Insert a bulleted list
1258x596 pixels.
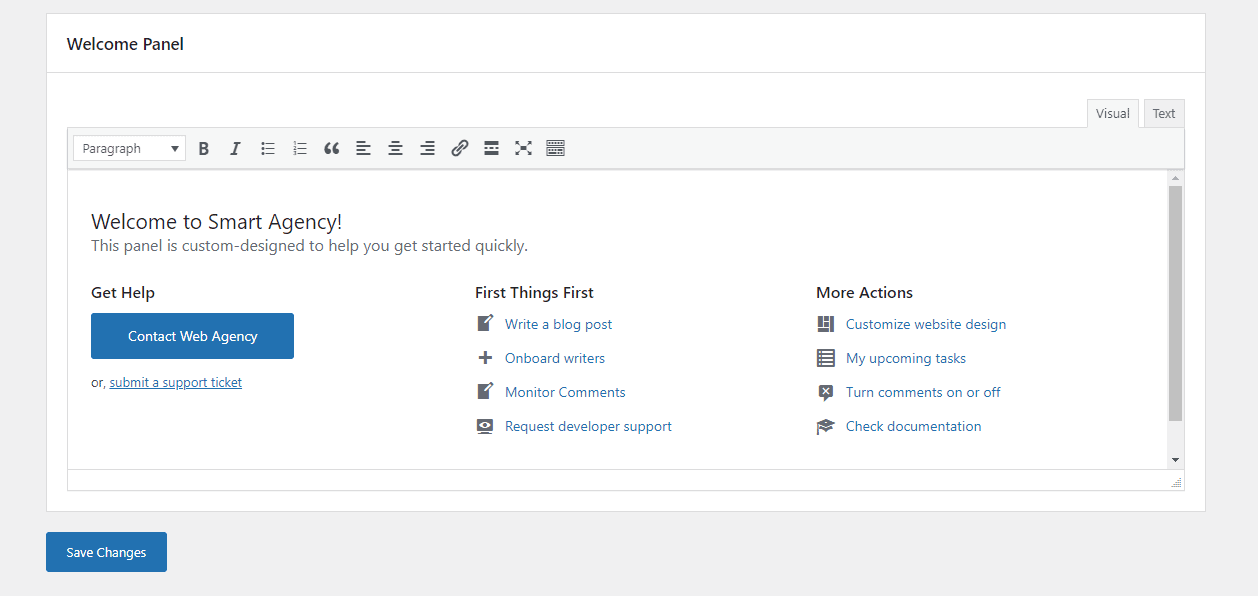[268, 149]
